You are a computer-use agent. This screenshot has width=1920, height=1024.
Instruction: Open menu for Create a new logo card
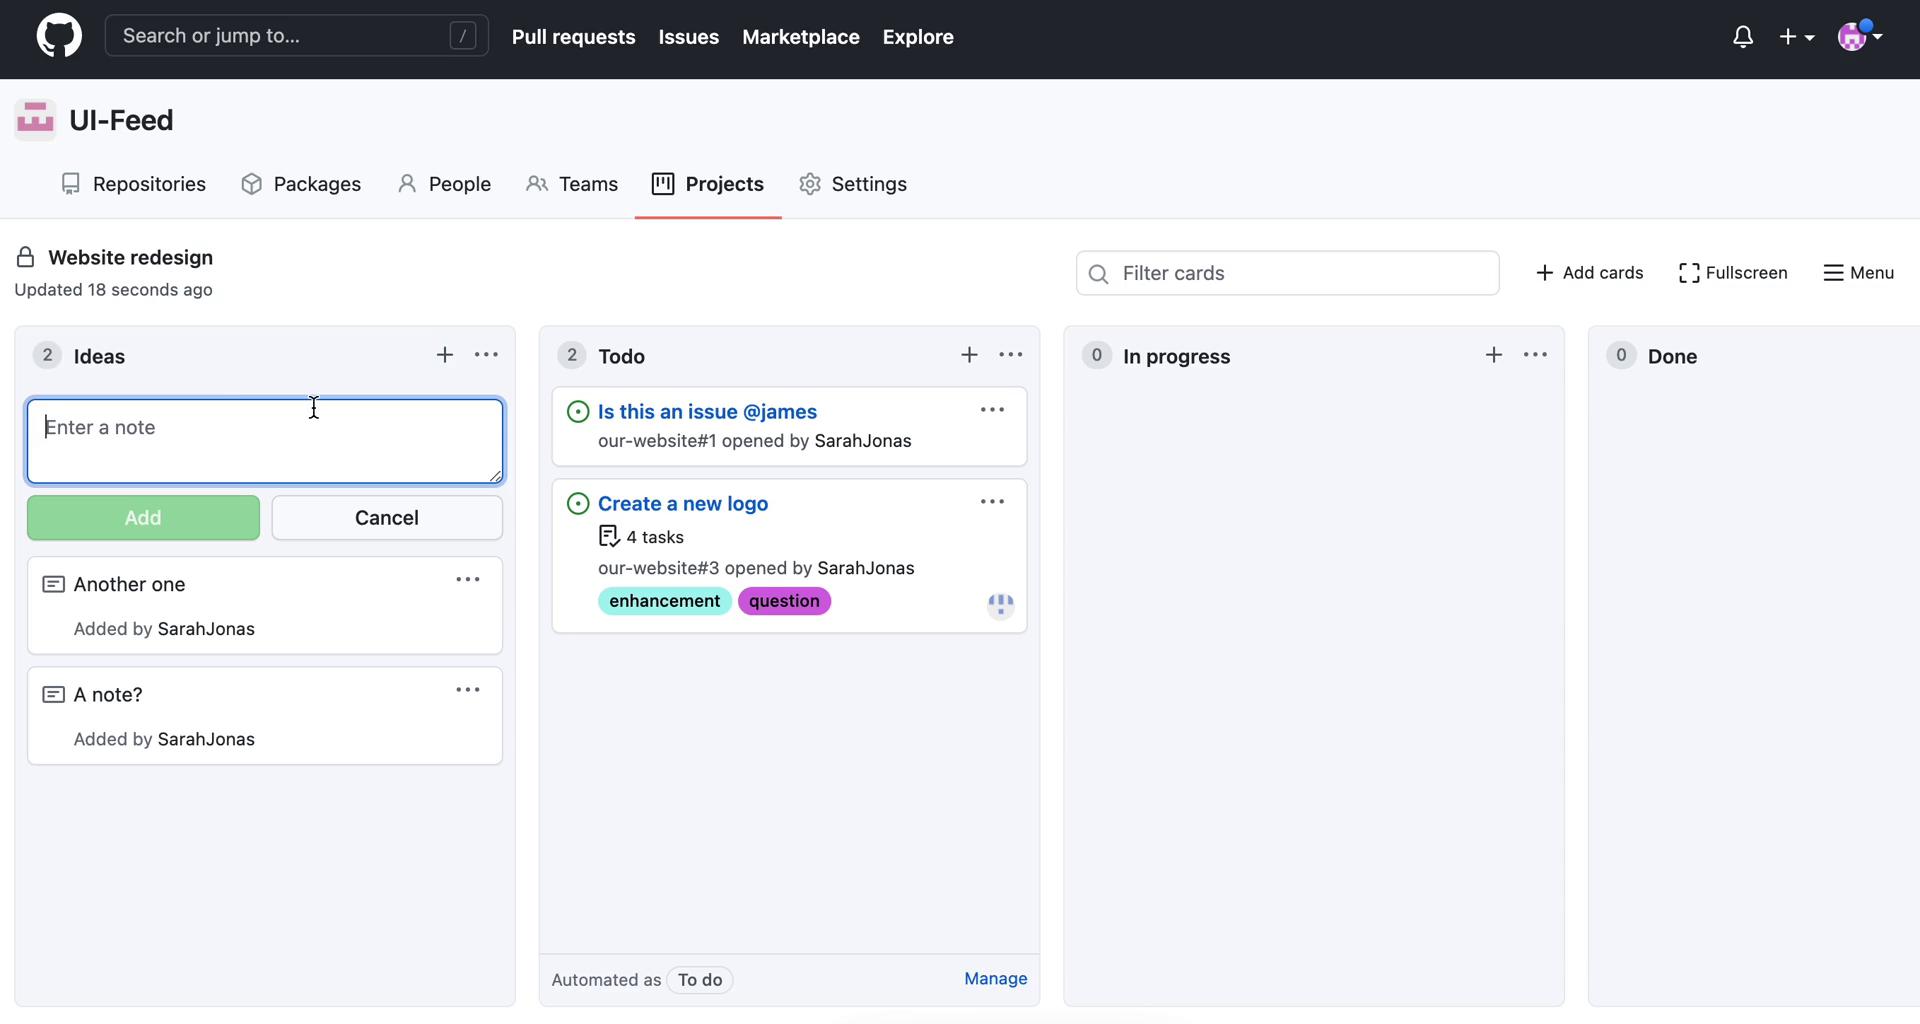coord(992,502)
